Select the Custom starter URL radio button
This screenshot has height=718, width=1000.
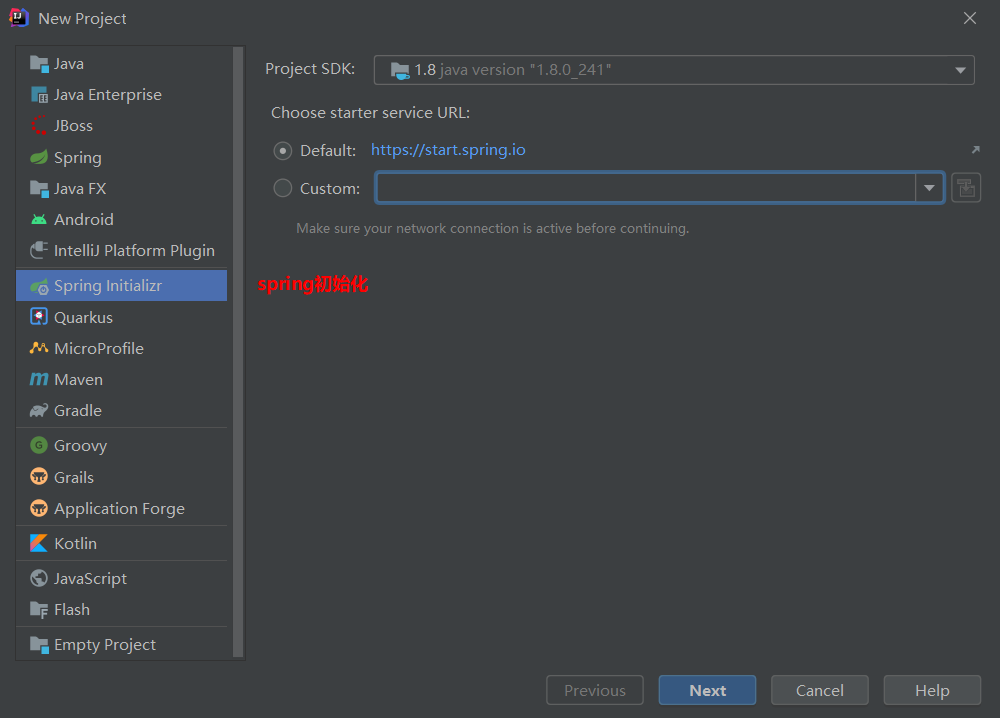pyautogui.click(x=283, y=188)
